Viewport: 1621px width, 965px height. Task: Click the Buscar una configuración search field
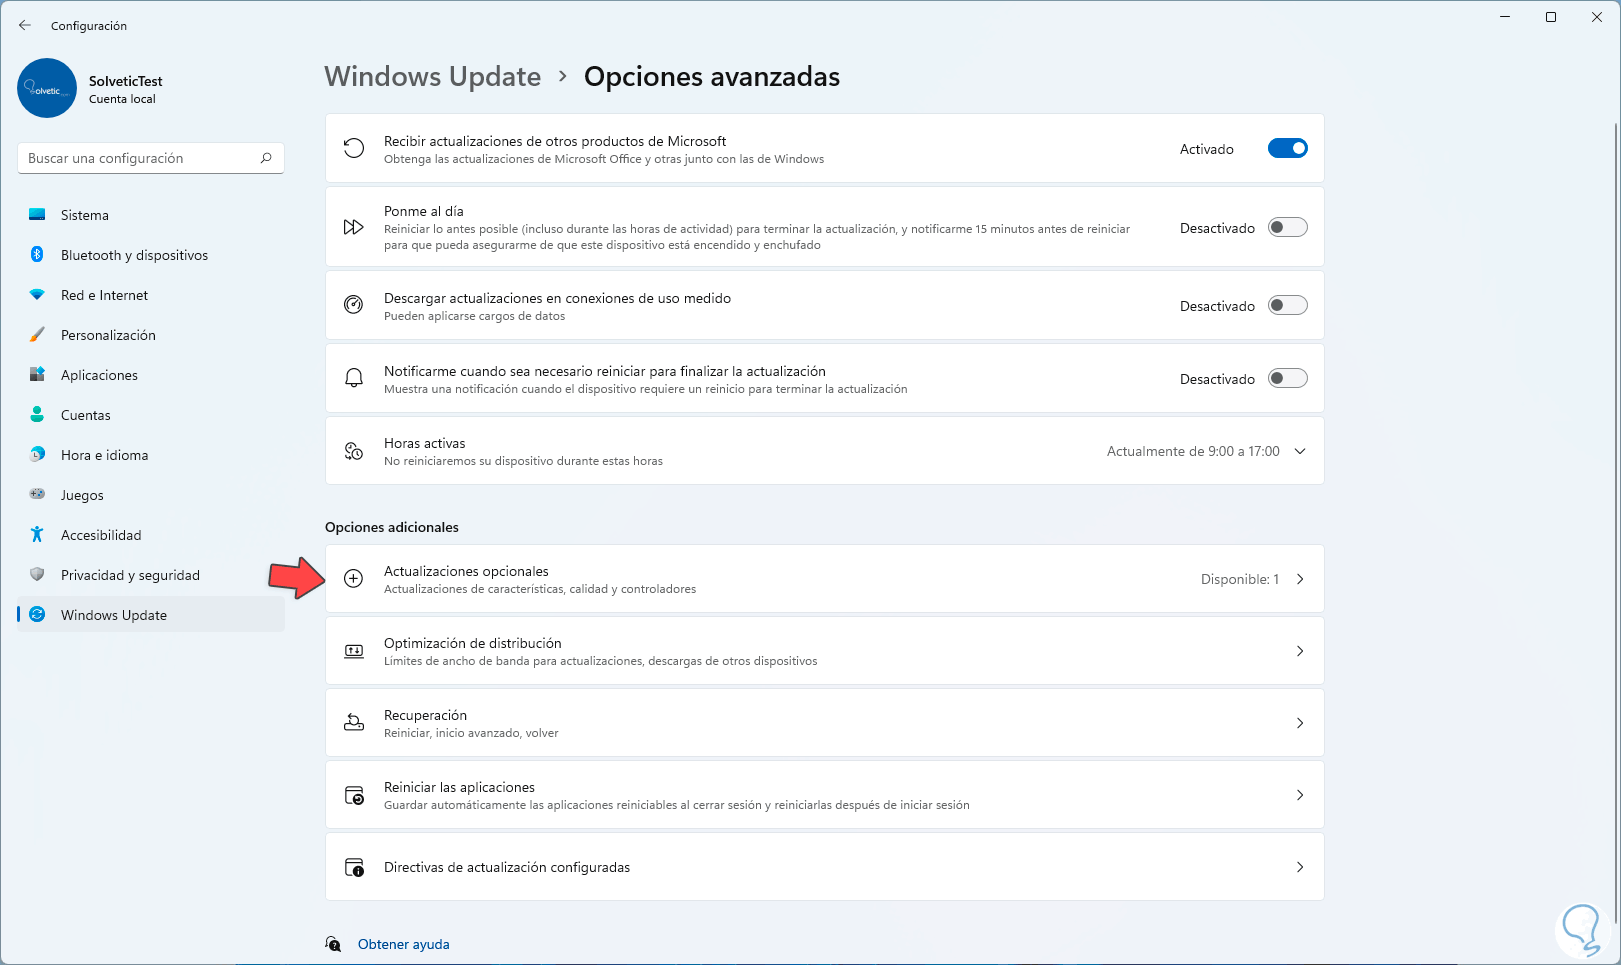(151, 158)
